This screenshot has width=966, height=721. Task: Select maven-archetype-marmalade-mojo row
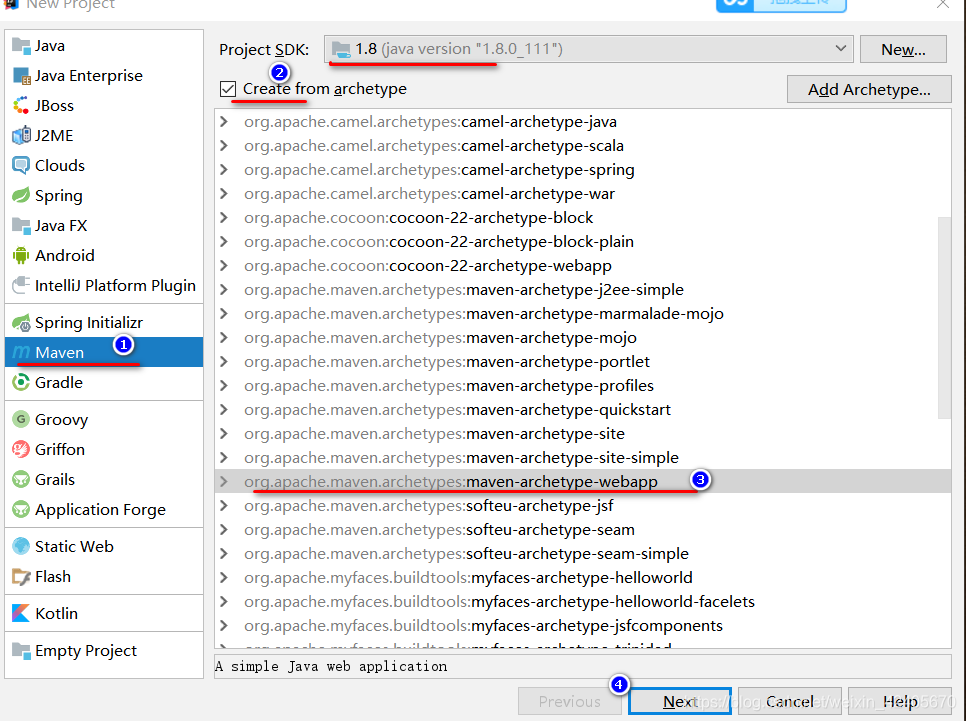pos(582,314)
